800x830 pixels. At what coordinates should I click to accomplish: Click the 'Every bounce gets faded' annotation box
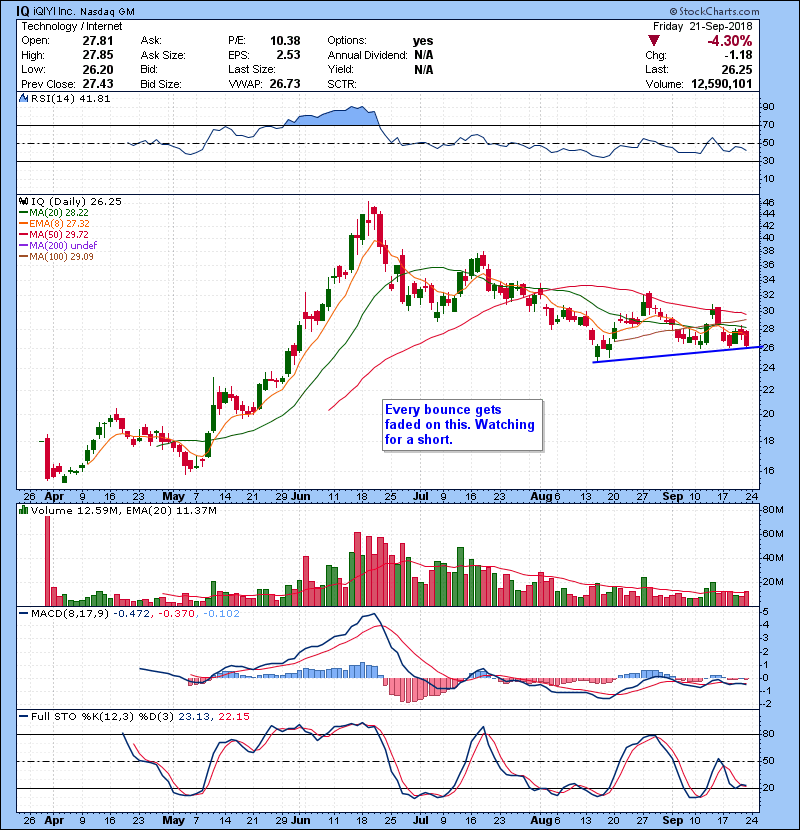point(462,425)
